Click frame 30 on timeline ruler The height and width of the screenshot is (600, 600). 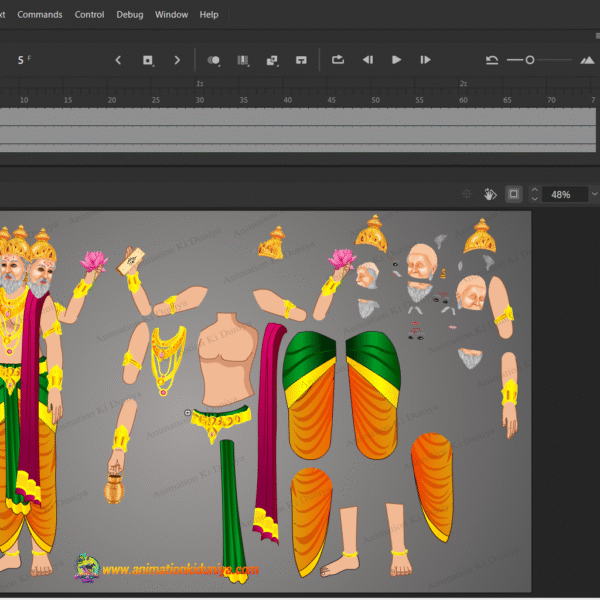coord(200,100)
